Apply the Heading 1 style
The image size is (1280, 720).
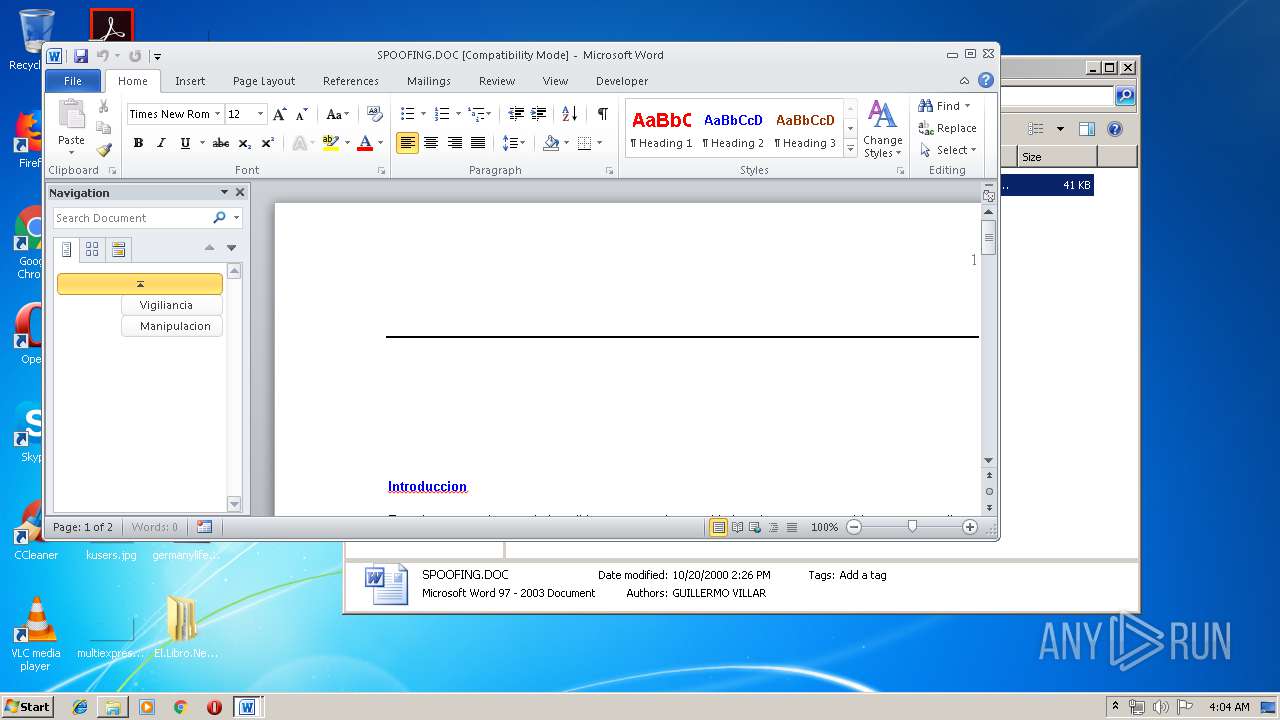(661, 129)
